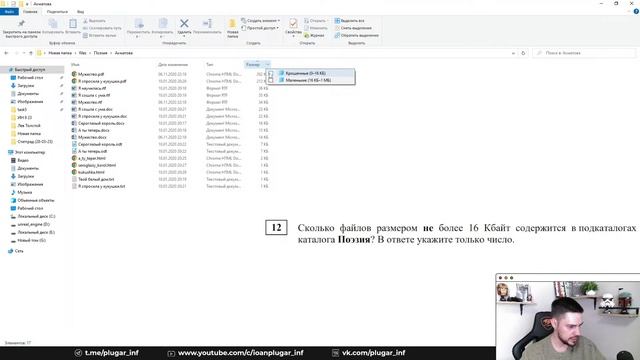Check the Крошечные (0–16 КБ) filter checkbox
The image size is (640, 360).
[x=271, y=73]
